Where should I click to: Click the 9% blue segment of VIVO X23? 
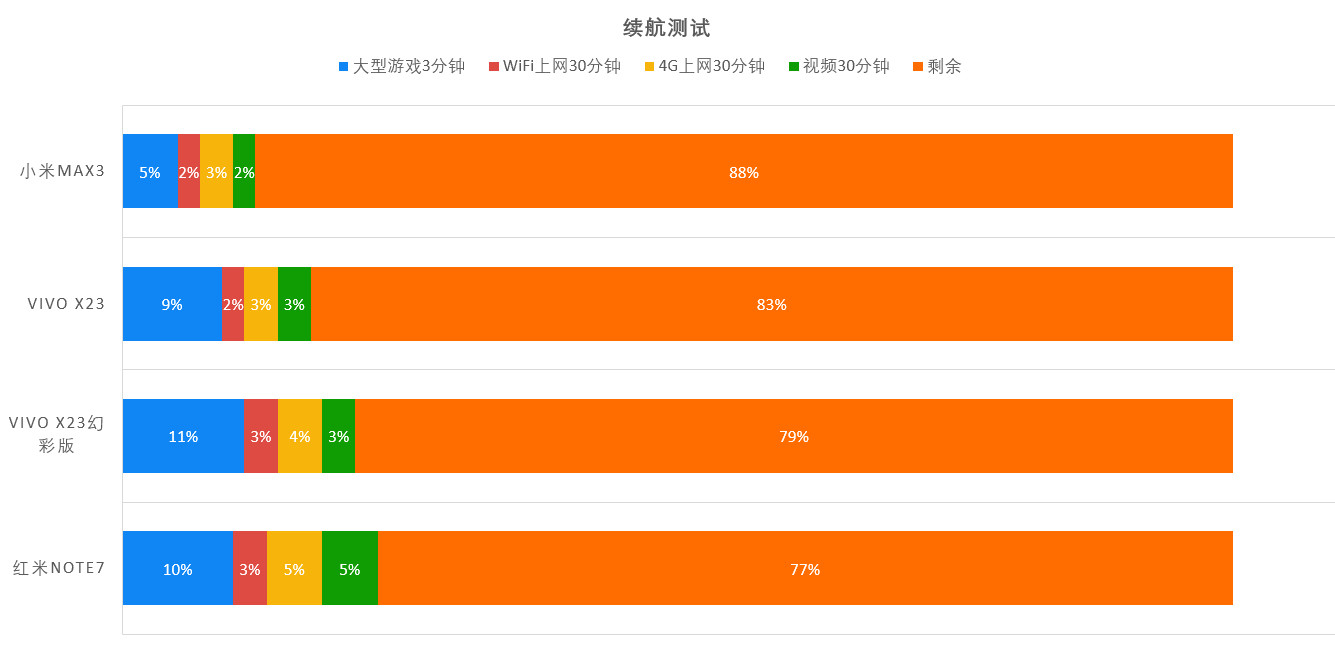[x=172, y=304]
